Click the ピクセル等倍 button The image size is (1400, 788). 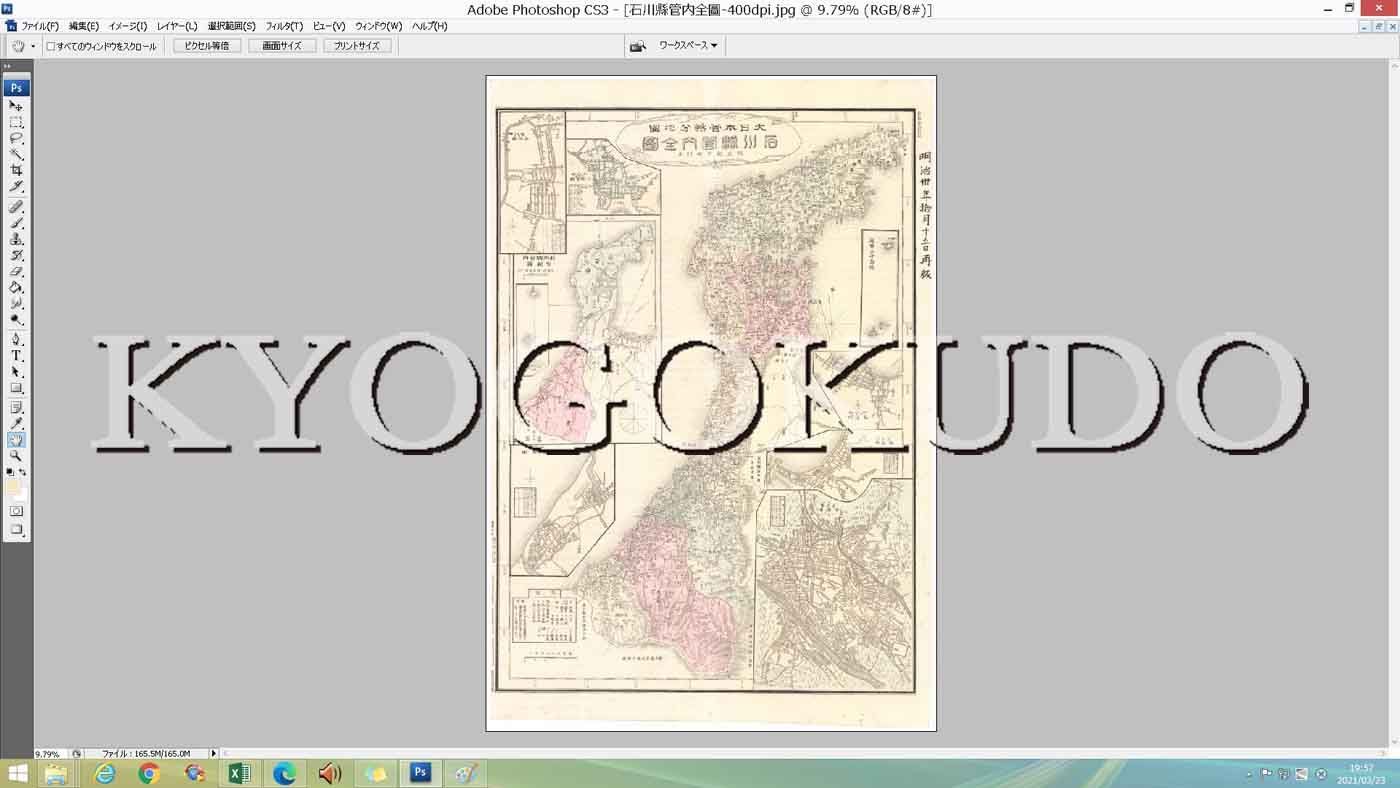point(207,46)
